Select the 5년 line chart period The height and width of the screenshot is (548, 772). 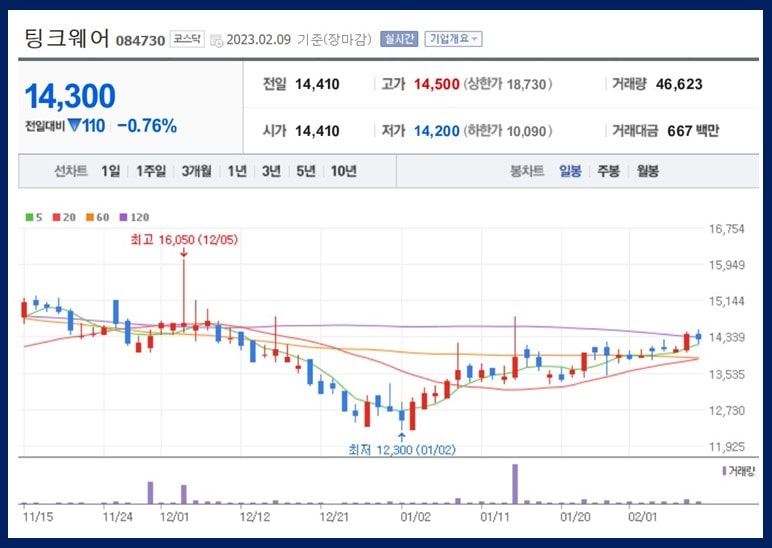[x=306, y=171]
